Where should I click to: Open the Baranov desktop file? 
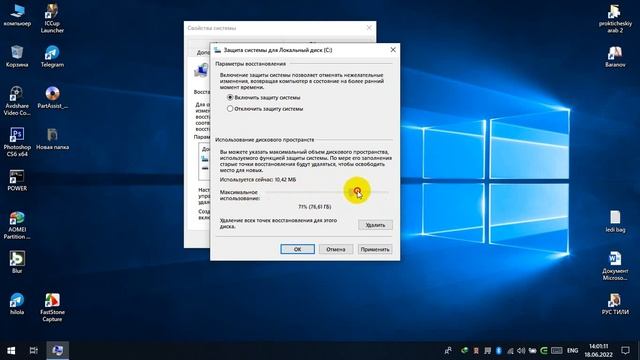pyautogui.click(x=615, y=56)
